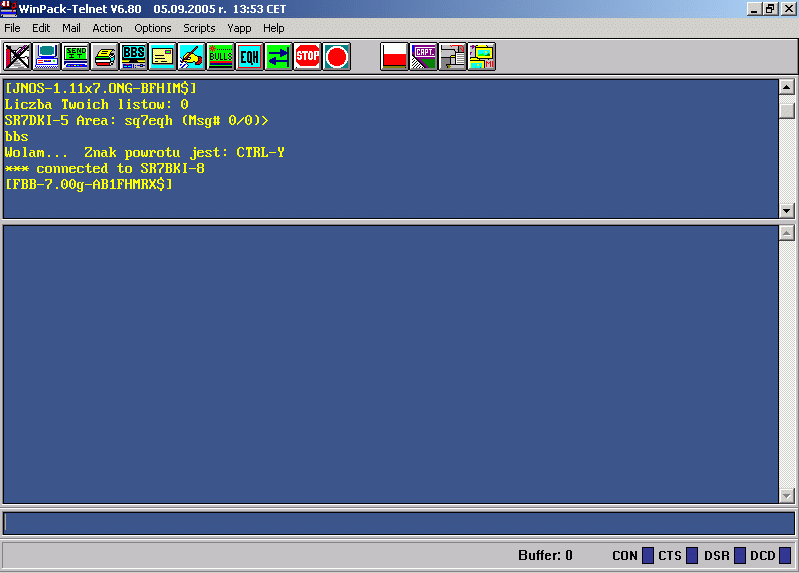The image size is (799, 573).
Task: Click the BULLS bulletins icon
Action: tap(221, 56)
